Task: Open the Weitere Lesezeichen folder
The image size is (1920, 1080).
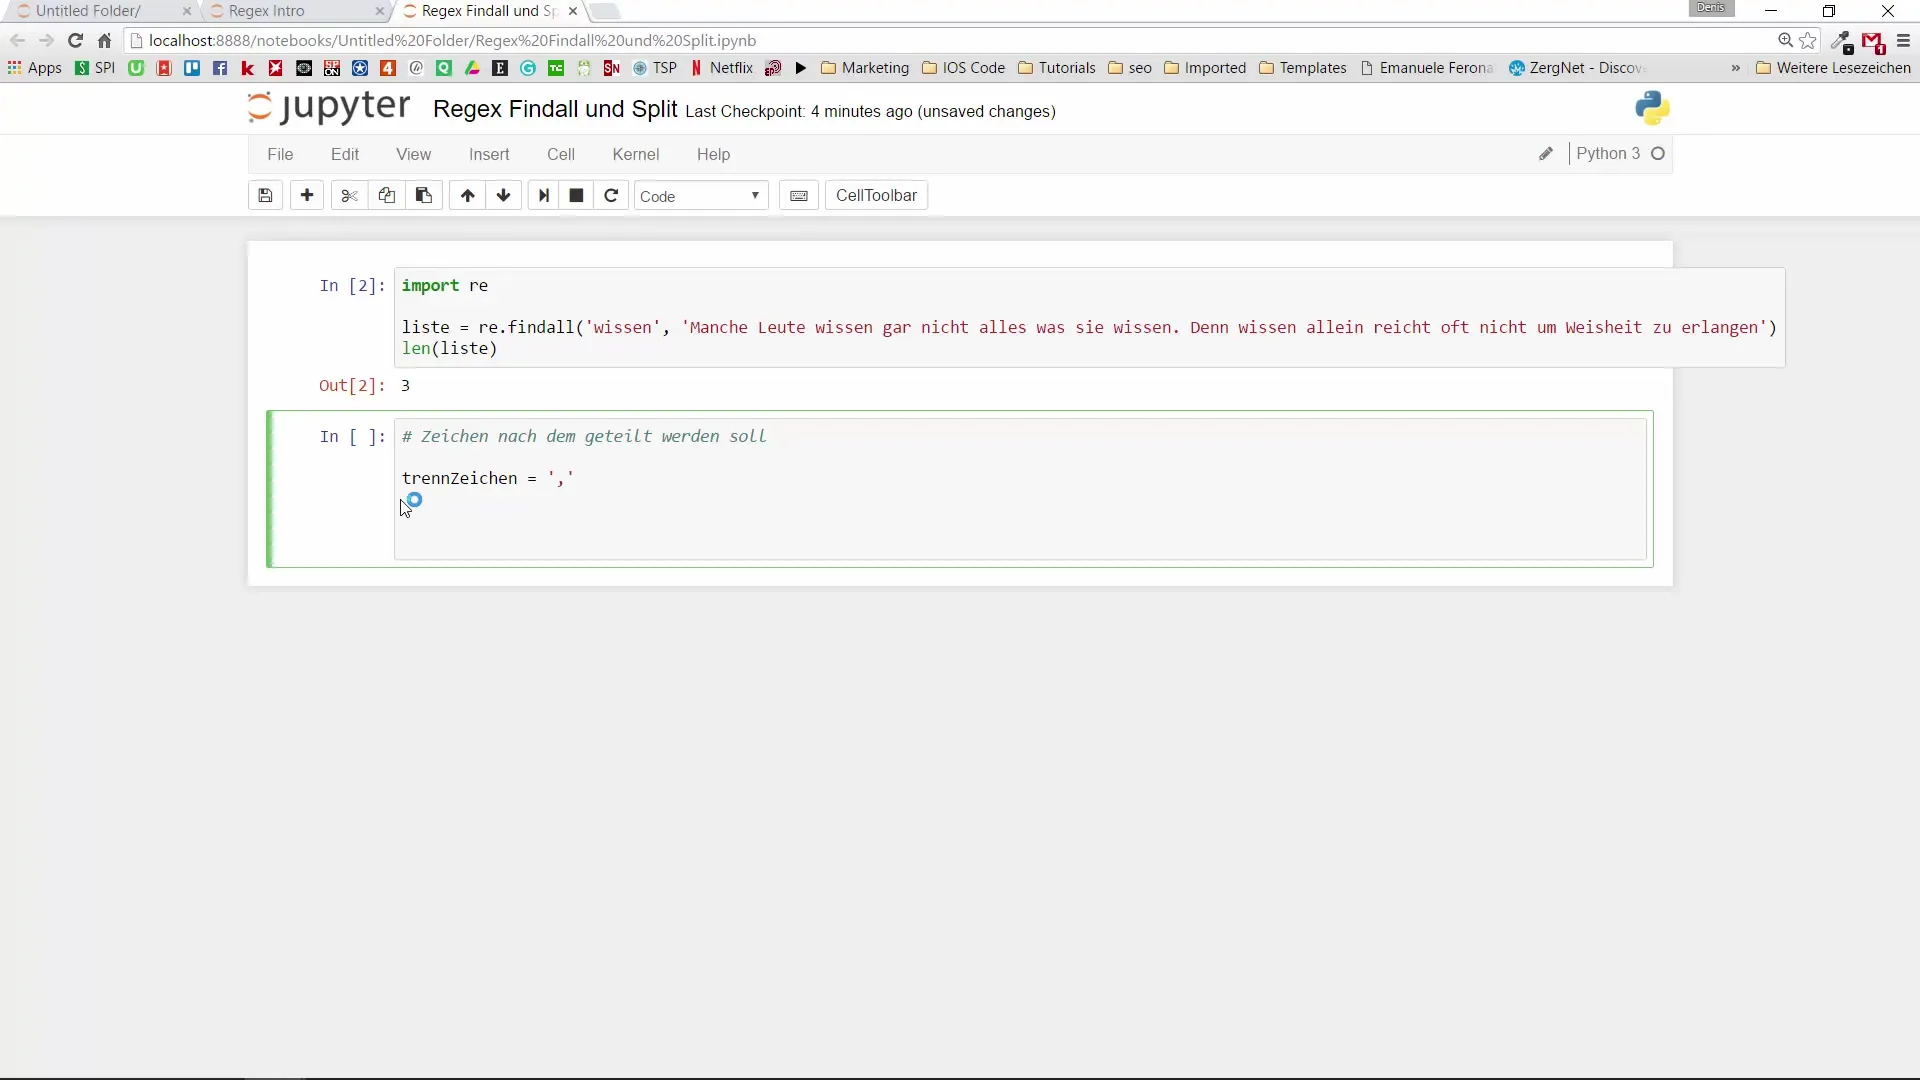Action: pyautogui.click(x=1833, y=68)
